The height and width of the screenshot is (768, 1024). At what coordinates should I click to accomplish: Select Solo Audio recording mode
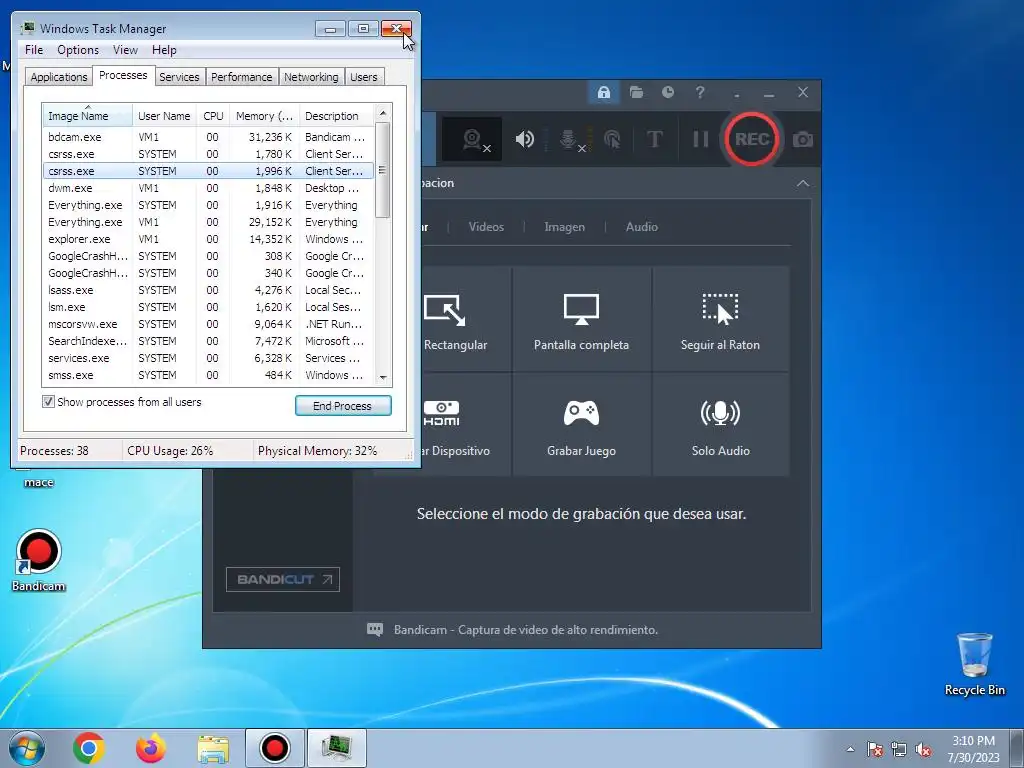(x=720, y=425)
